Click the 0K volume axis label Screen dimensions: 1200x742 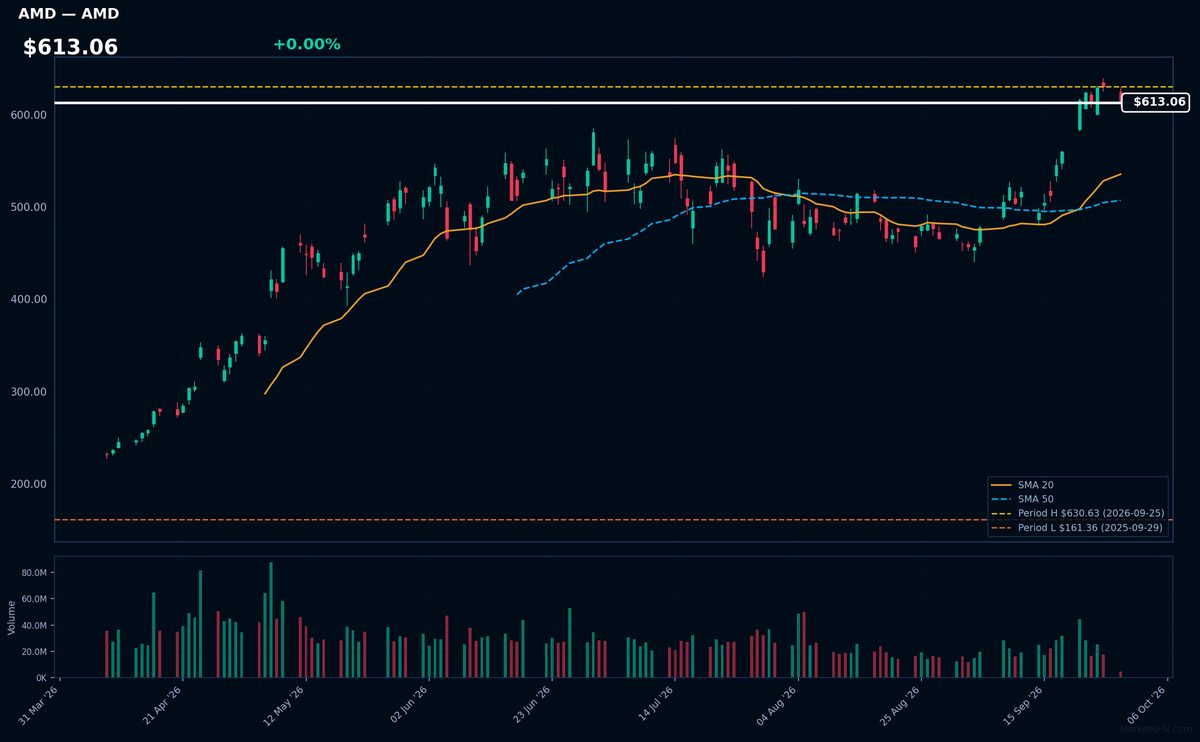[x=41, y=678]
